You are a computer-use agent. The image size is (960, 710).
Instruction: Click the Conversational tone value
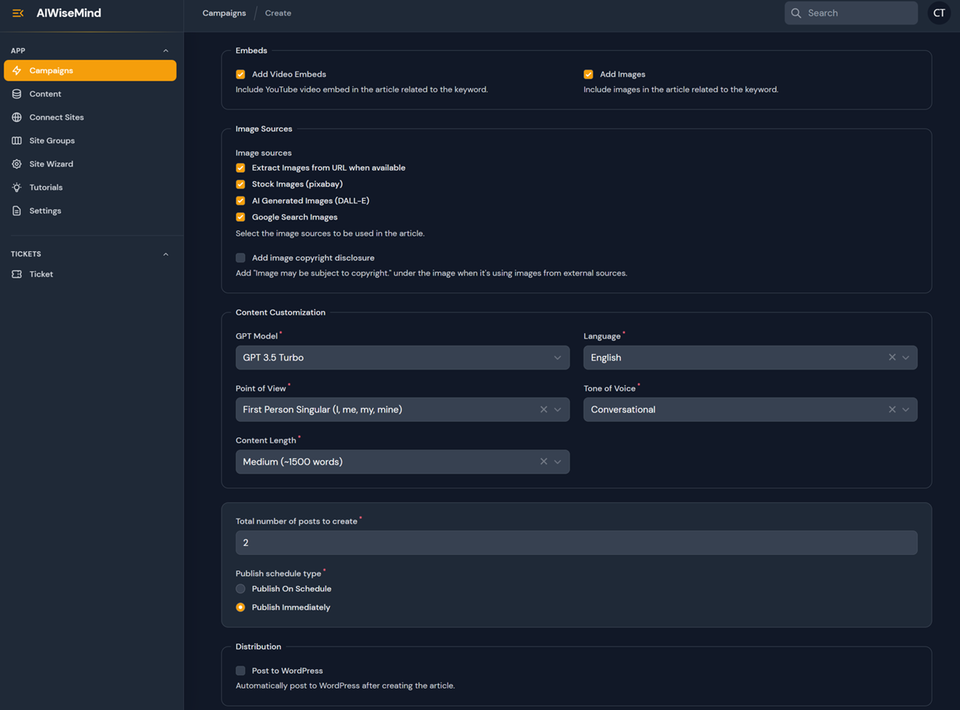point(623,409)
